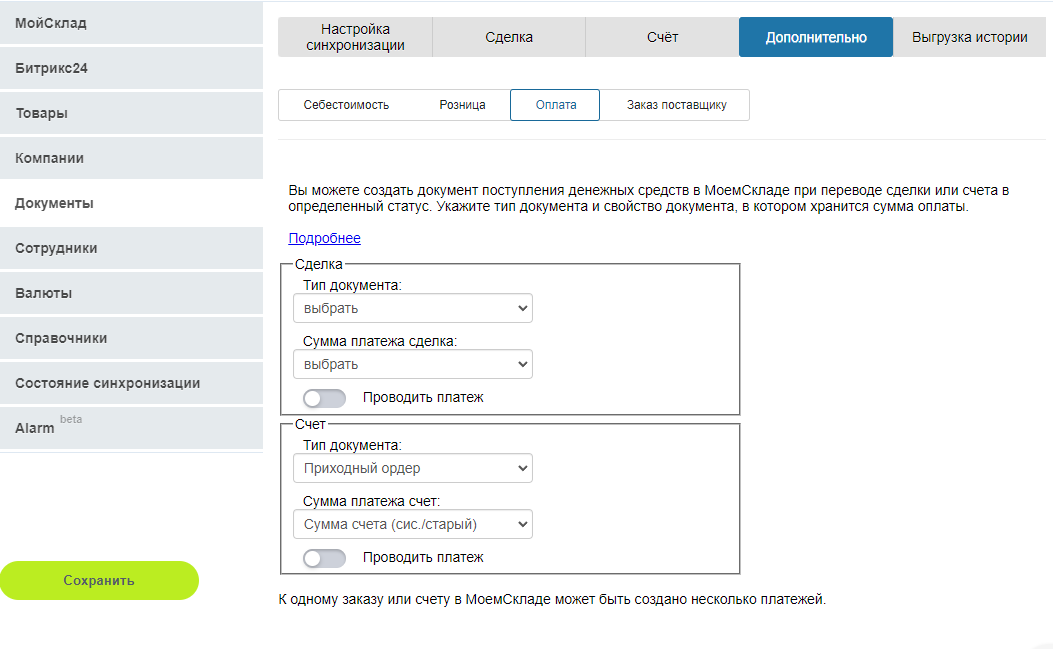This screenshot has width=1053, height=649.
Task: Expand 'Сумма платежа сделка' dropdown
Action: [412, 365]
